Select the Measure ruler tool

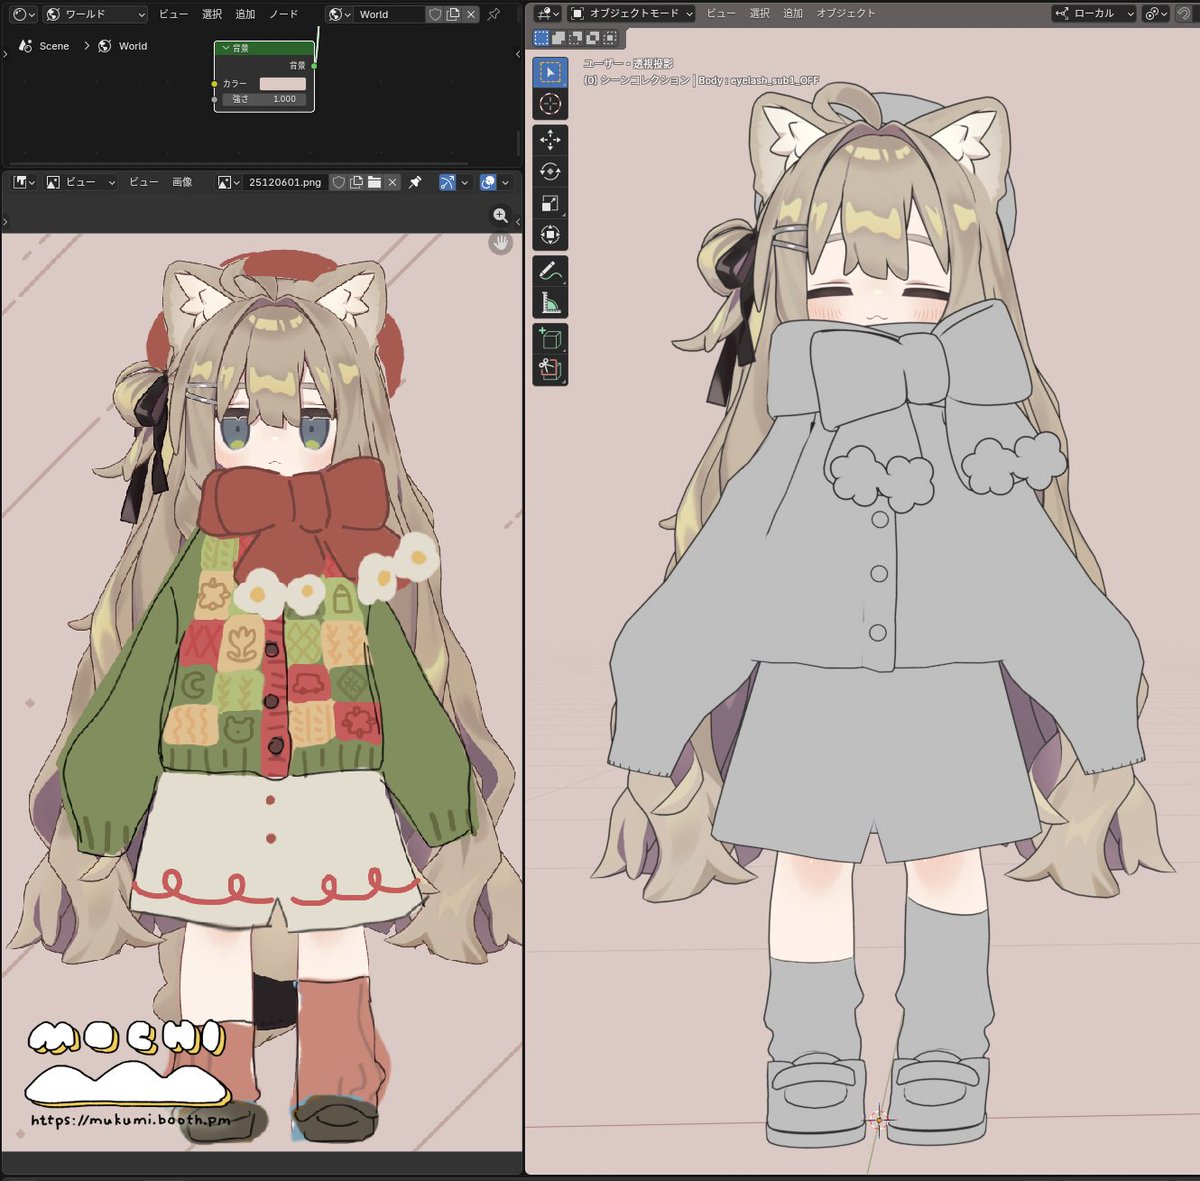(550, 303)
